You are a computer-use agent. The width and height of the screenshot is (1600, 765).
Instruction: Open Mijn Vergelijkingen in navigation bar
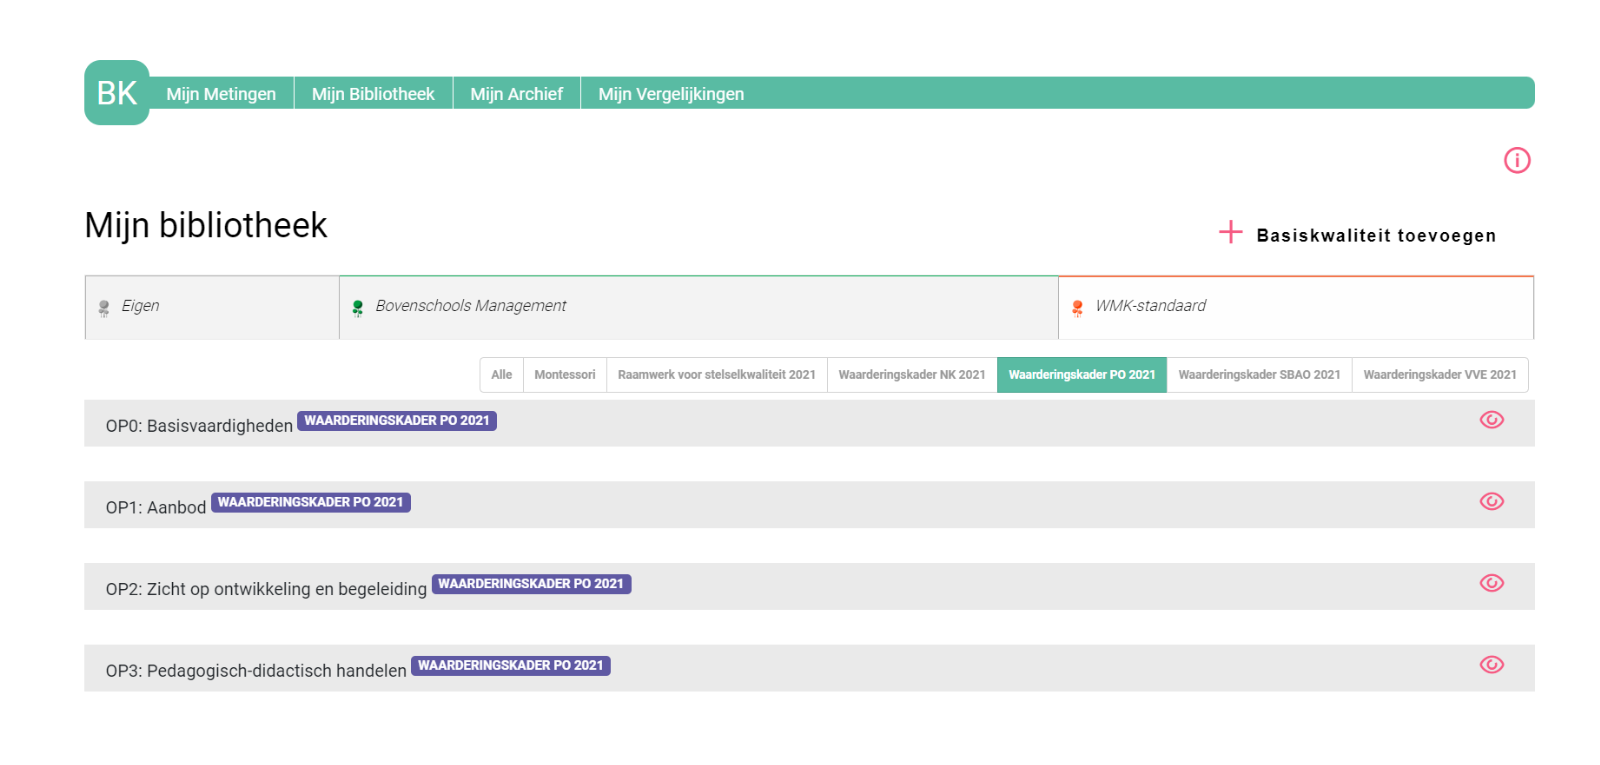point(671,94)
